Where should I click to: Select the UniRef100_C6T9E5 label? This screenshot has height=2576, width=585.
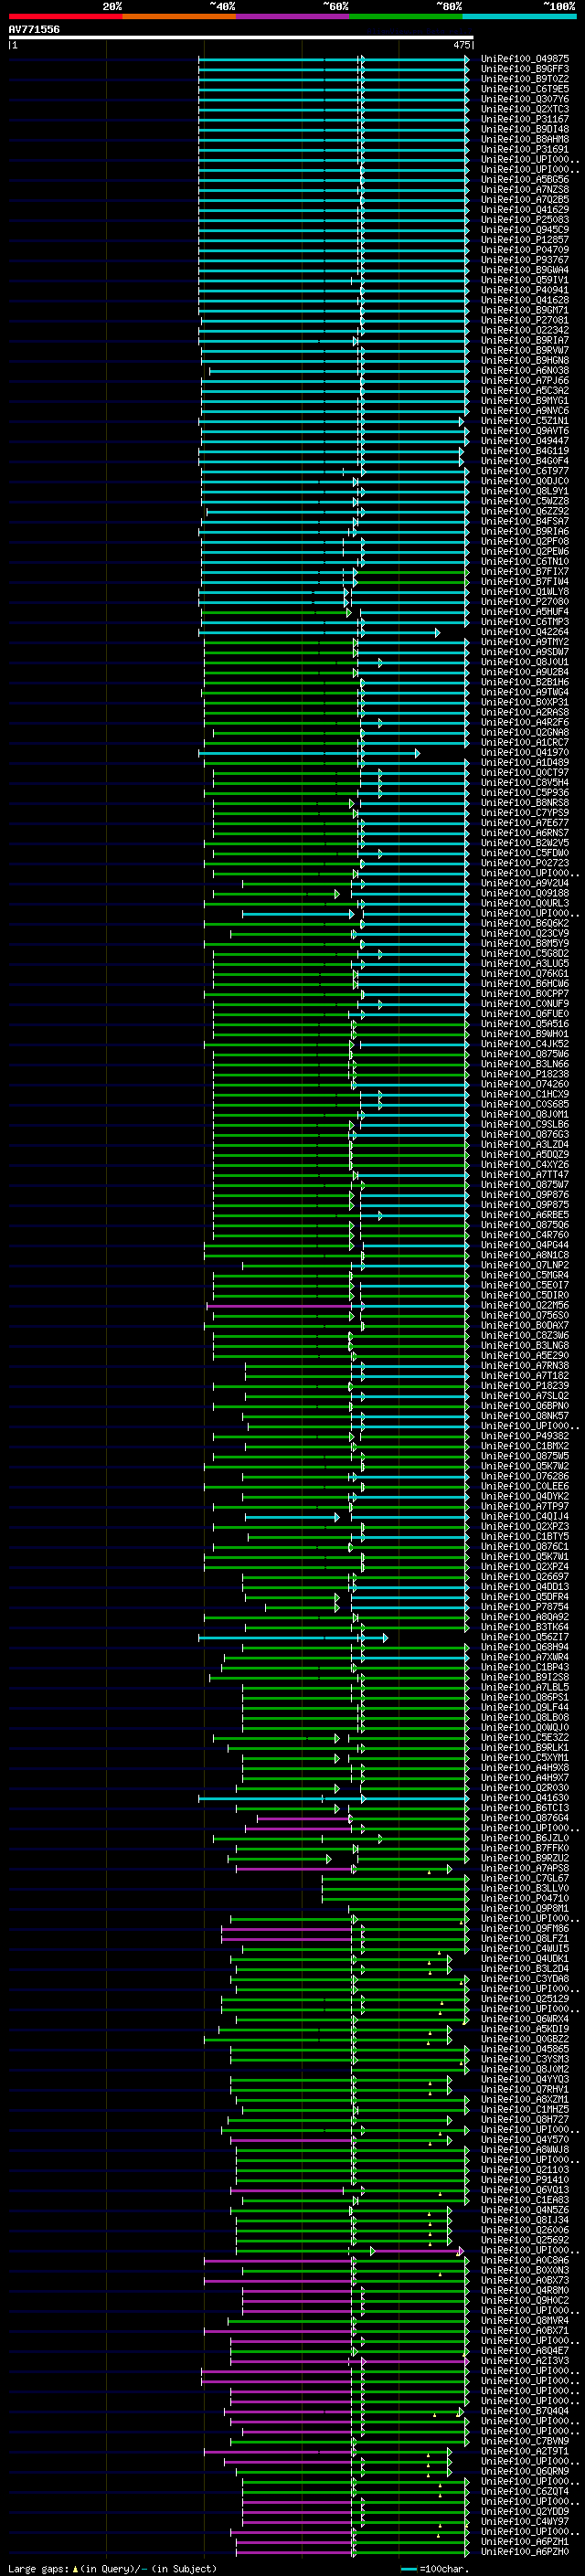(x=525, y=89)
